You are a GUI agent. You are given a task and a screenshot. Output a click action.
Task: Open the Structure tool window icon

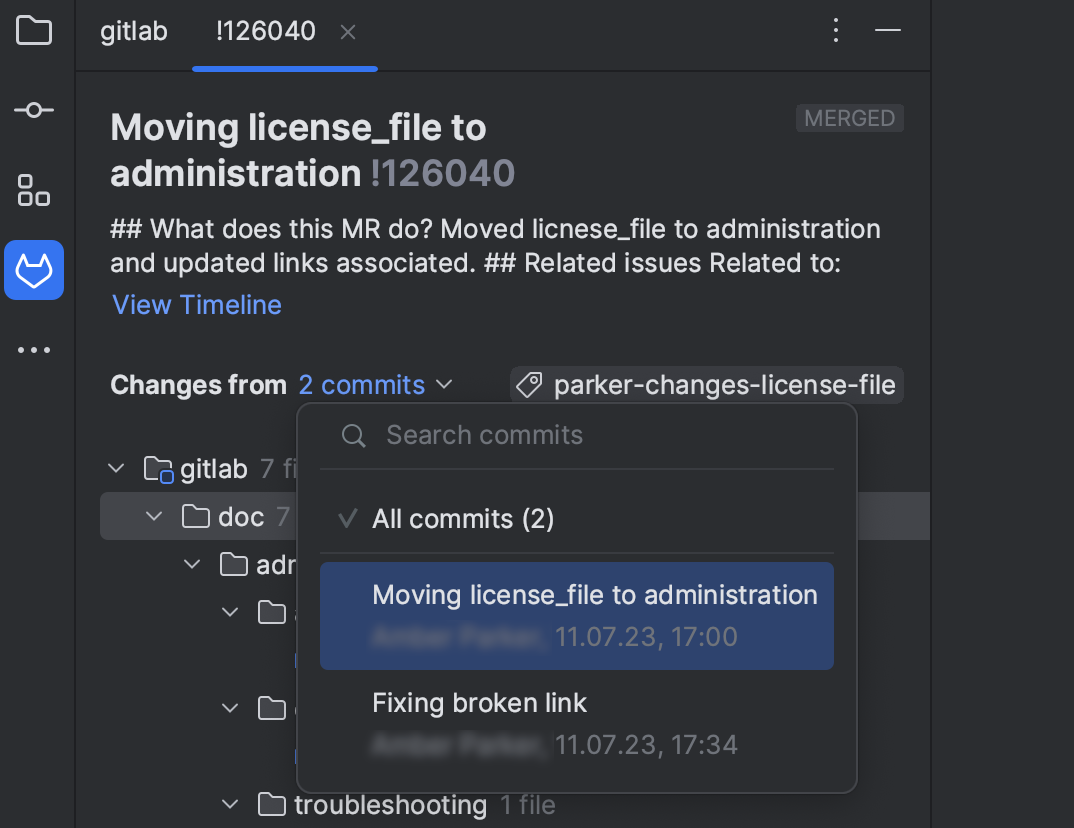(34, 190)
